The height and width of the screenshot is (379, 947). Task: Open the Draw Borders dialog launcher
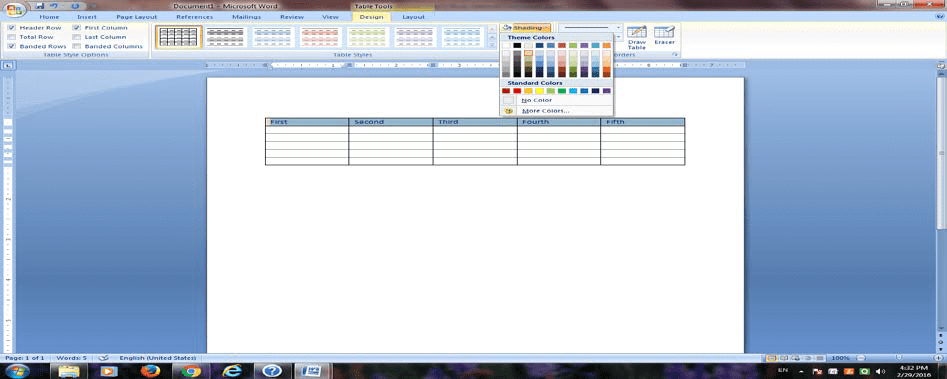(675, 55)
